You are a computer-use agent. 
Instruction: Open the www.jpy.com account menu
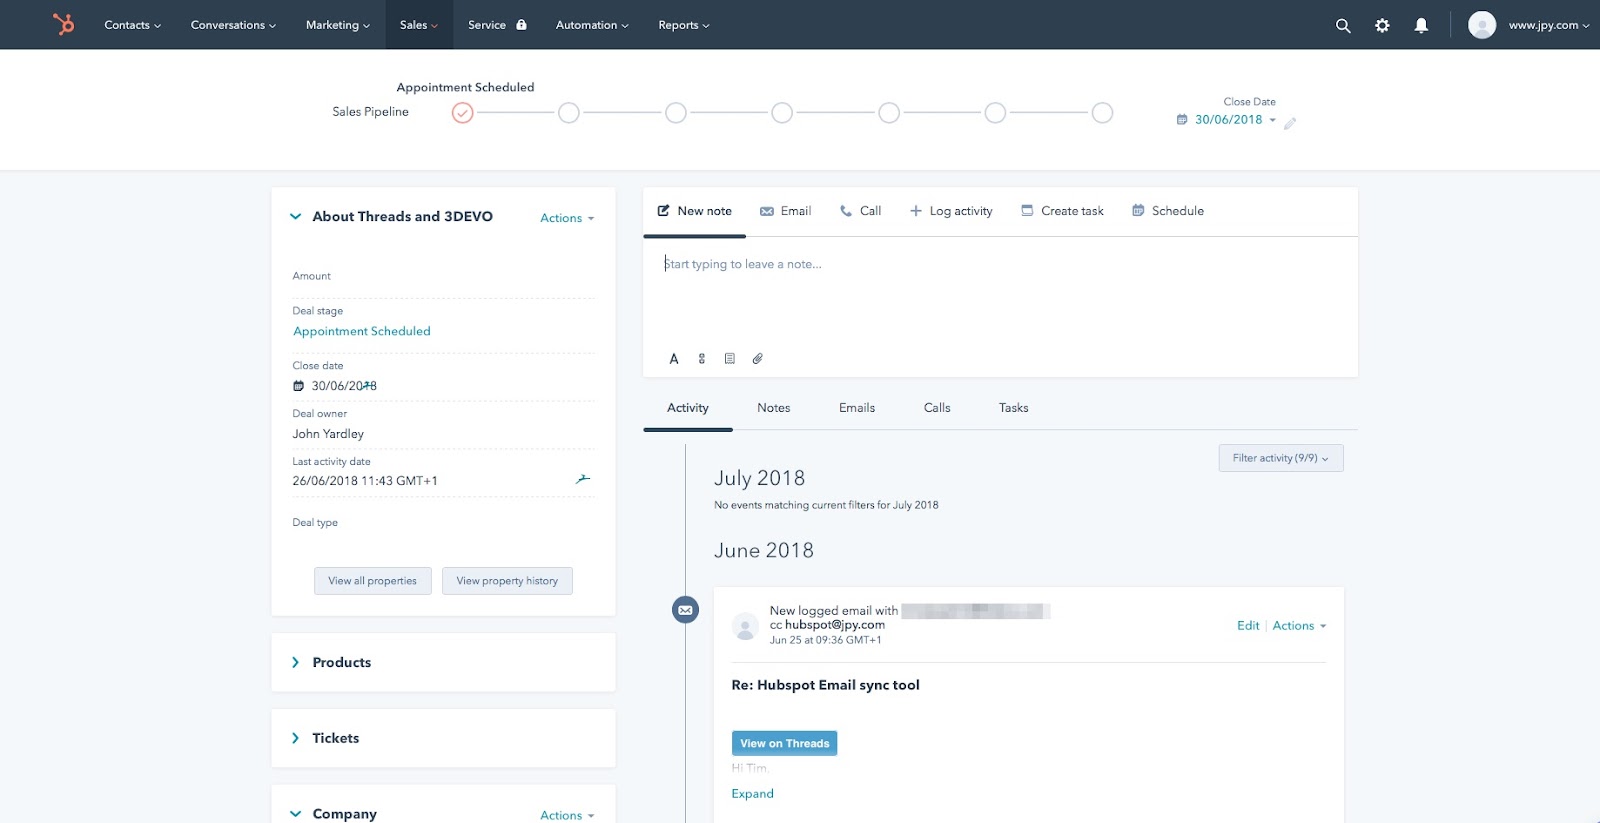[1549, 25]
